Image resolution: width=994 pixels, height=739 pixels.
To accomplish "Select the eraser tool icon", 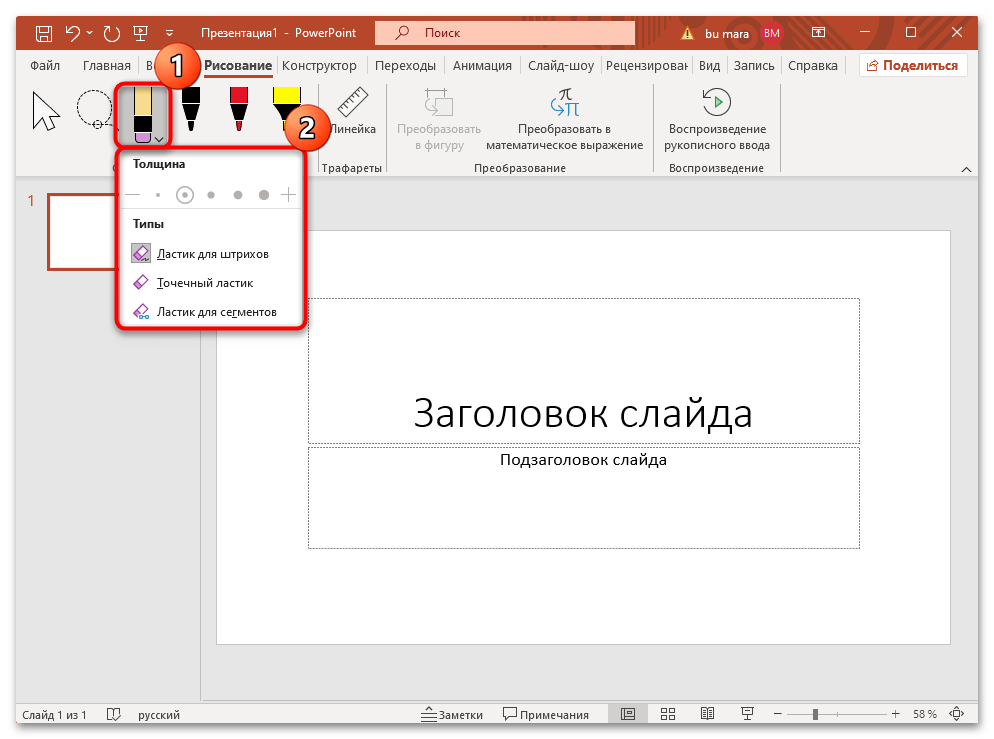I will click(x=141, y=108).
